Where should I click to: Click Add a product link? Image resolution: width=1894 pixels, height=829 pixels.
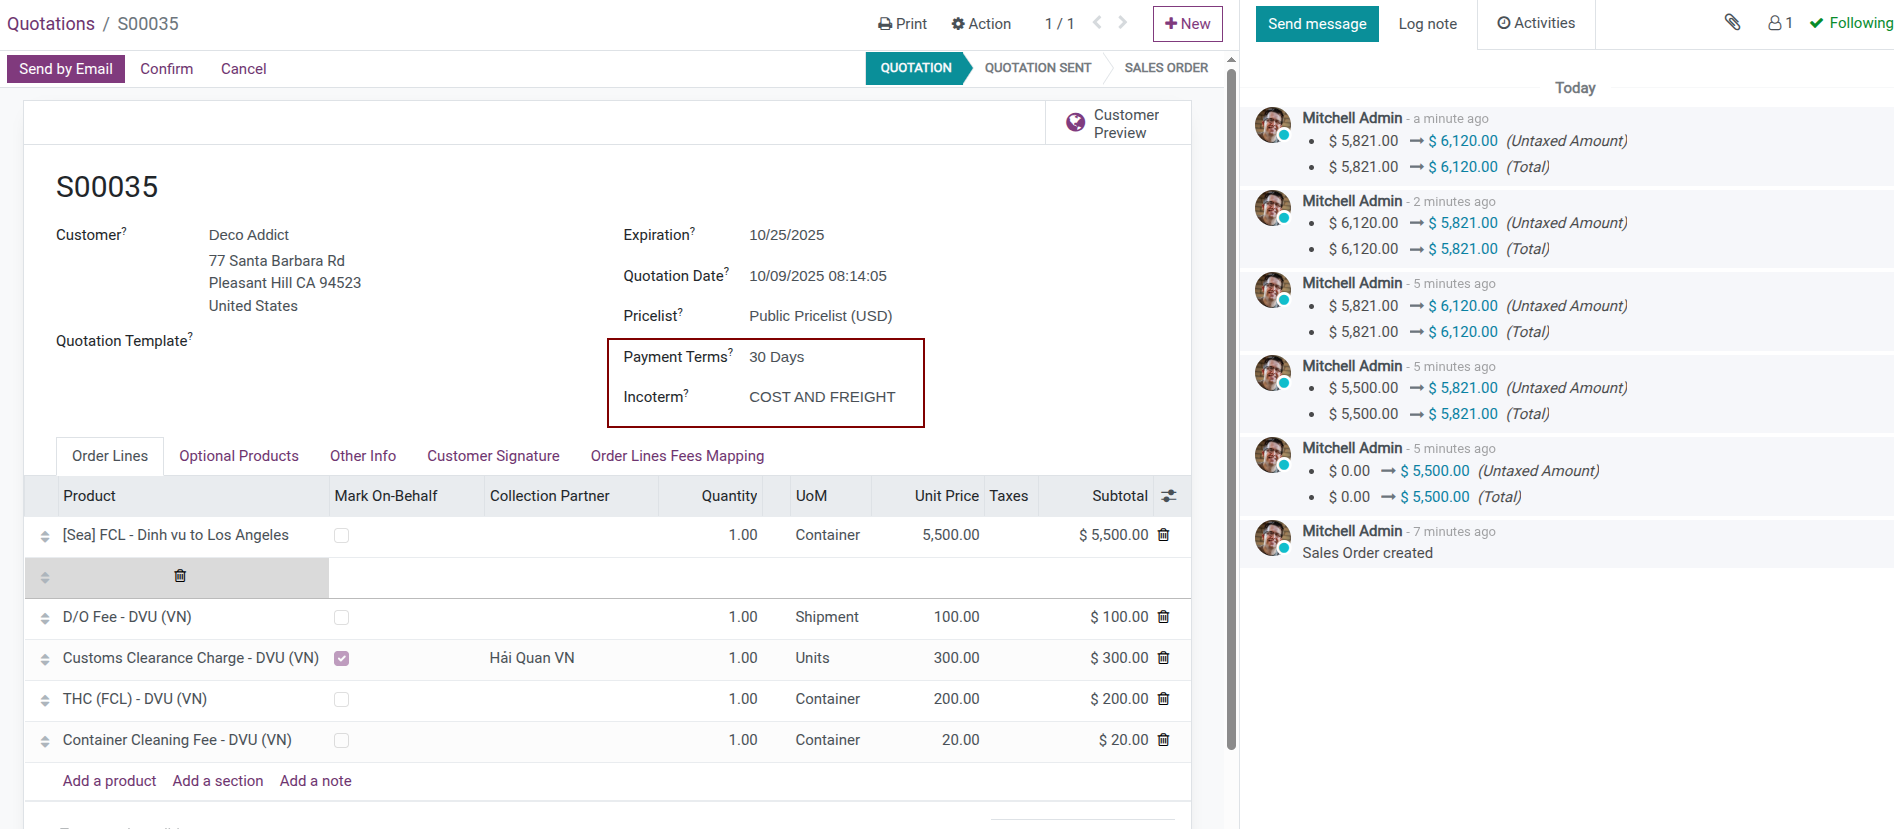tap(109, 781)
